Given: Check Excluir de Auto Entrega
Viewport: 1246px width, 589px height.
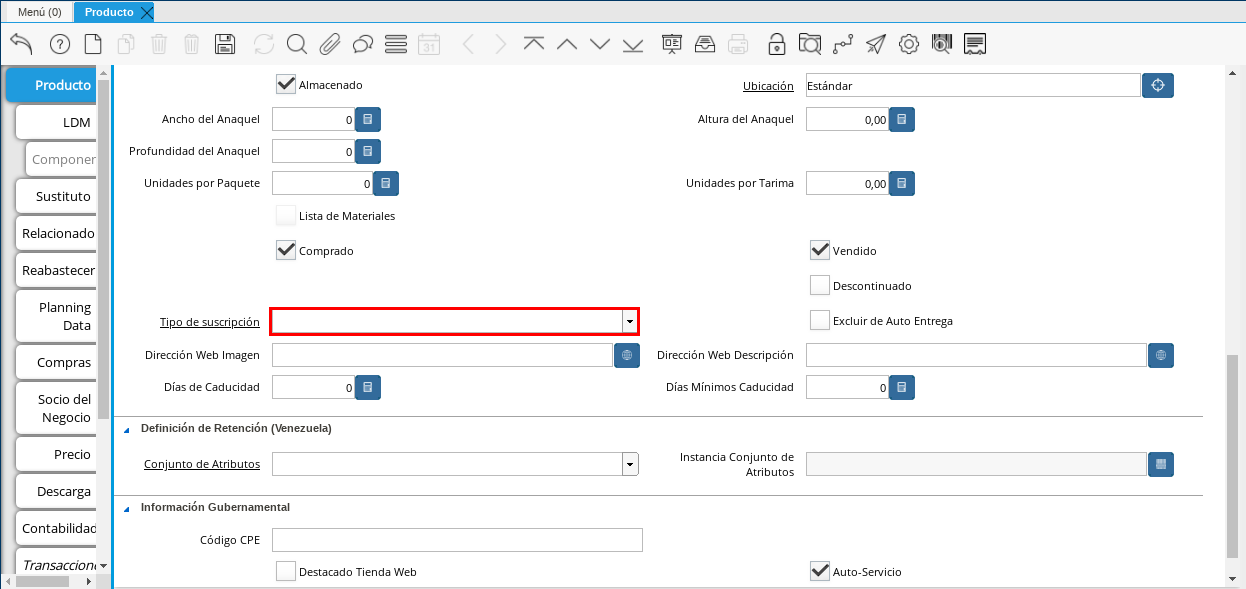Looking at the screenshot, I should pyautogui.click(x=820, y=321).
